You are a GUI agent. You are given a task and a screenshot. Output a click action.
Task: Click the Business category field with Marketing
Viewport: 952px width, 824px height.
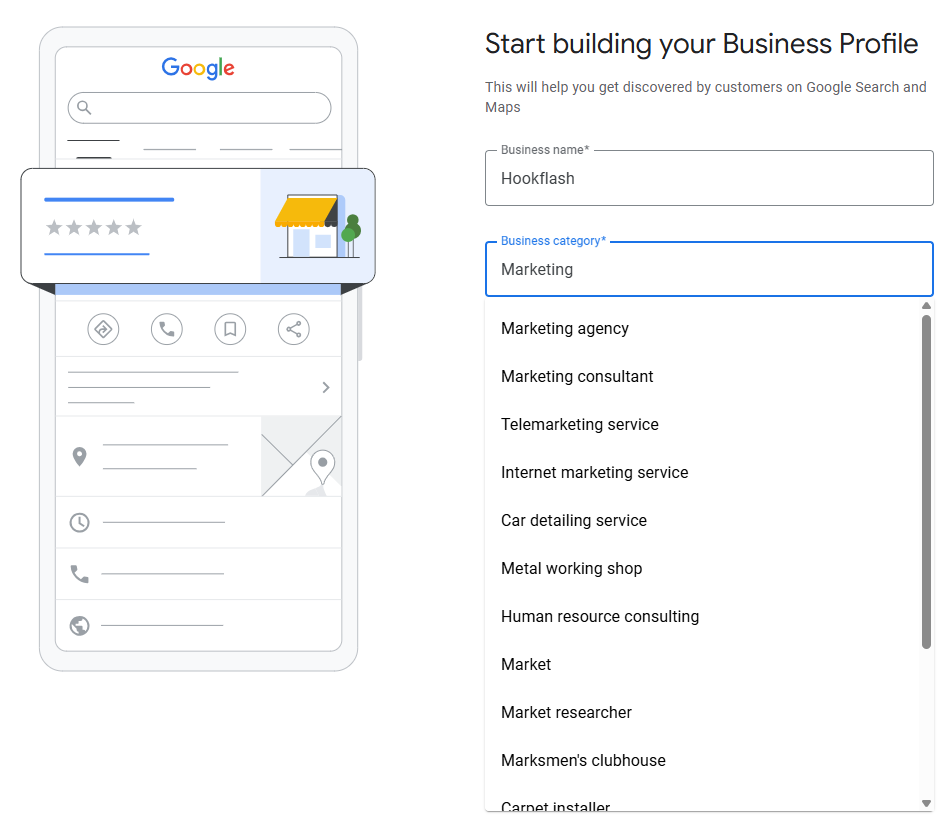click(709, 269)
